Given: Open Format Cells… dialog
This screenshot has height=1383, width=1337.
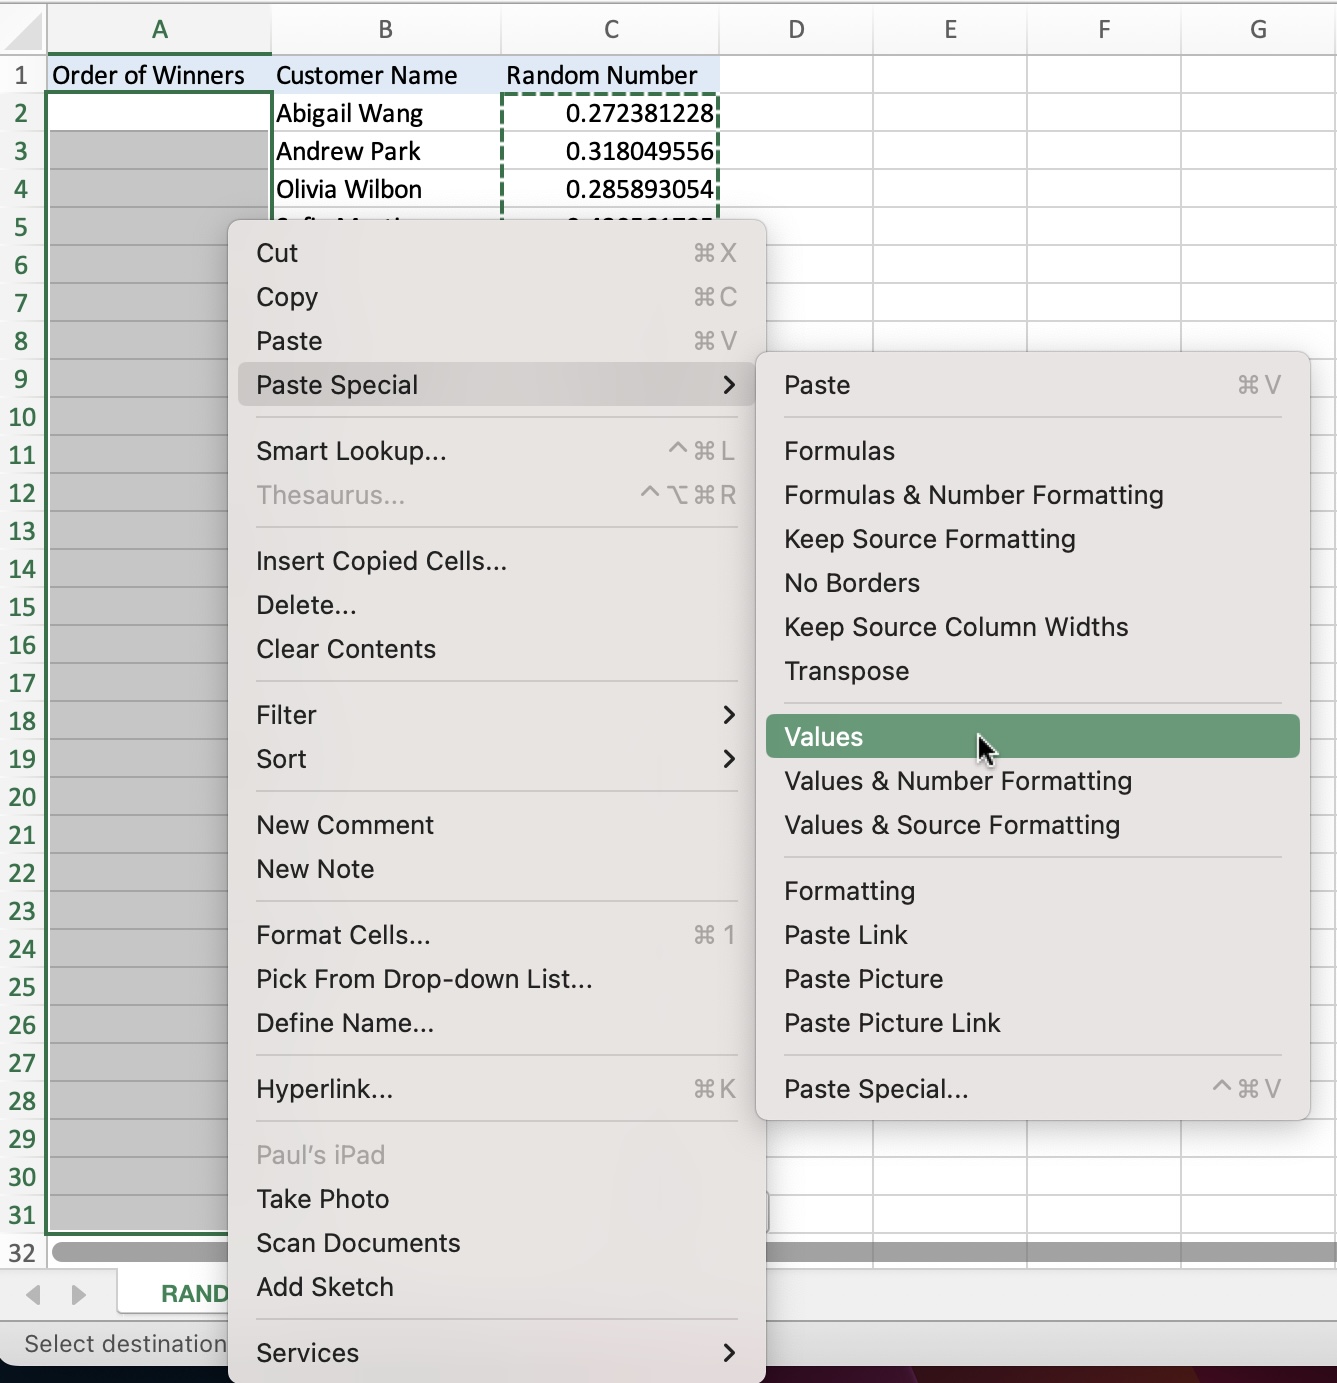Looking at the screenshot, I should [x=497, y=935].
